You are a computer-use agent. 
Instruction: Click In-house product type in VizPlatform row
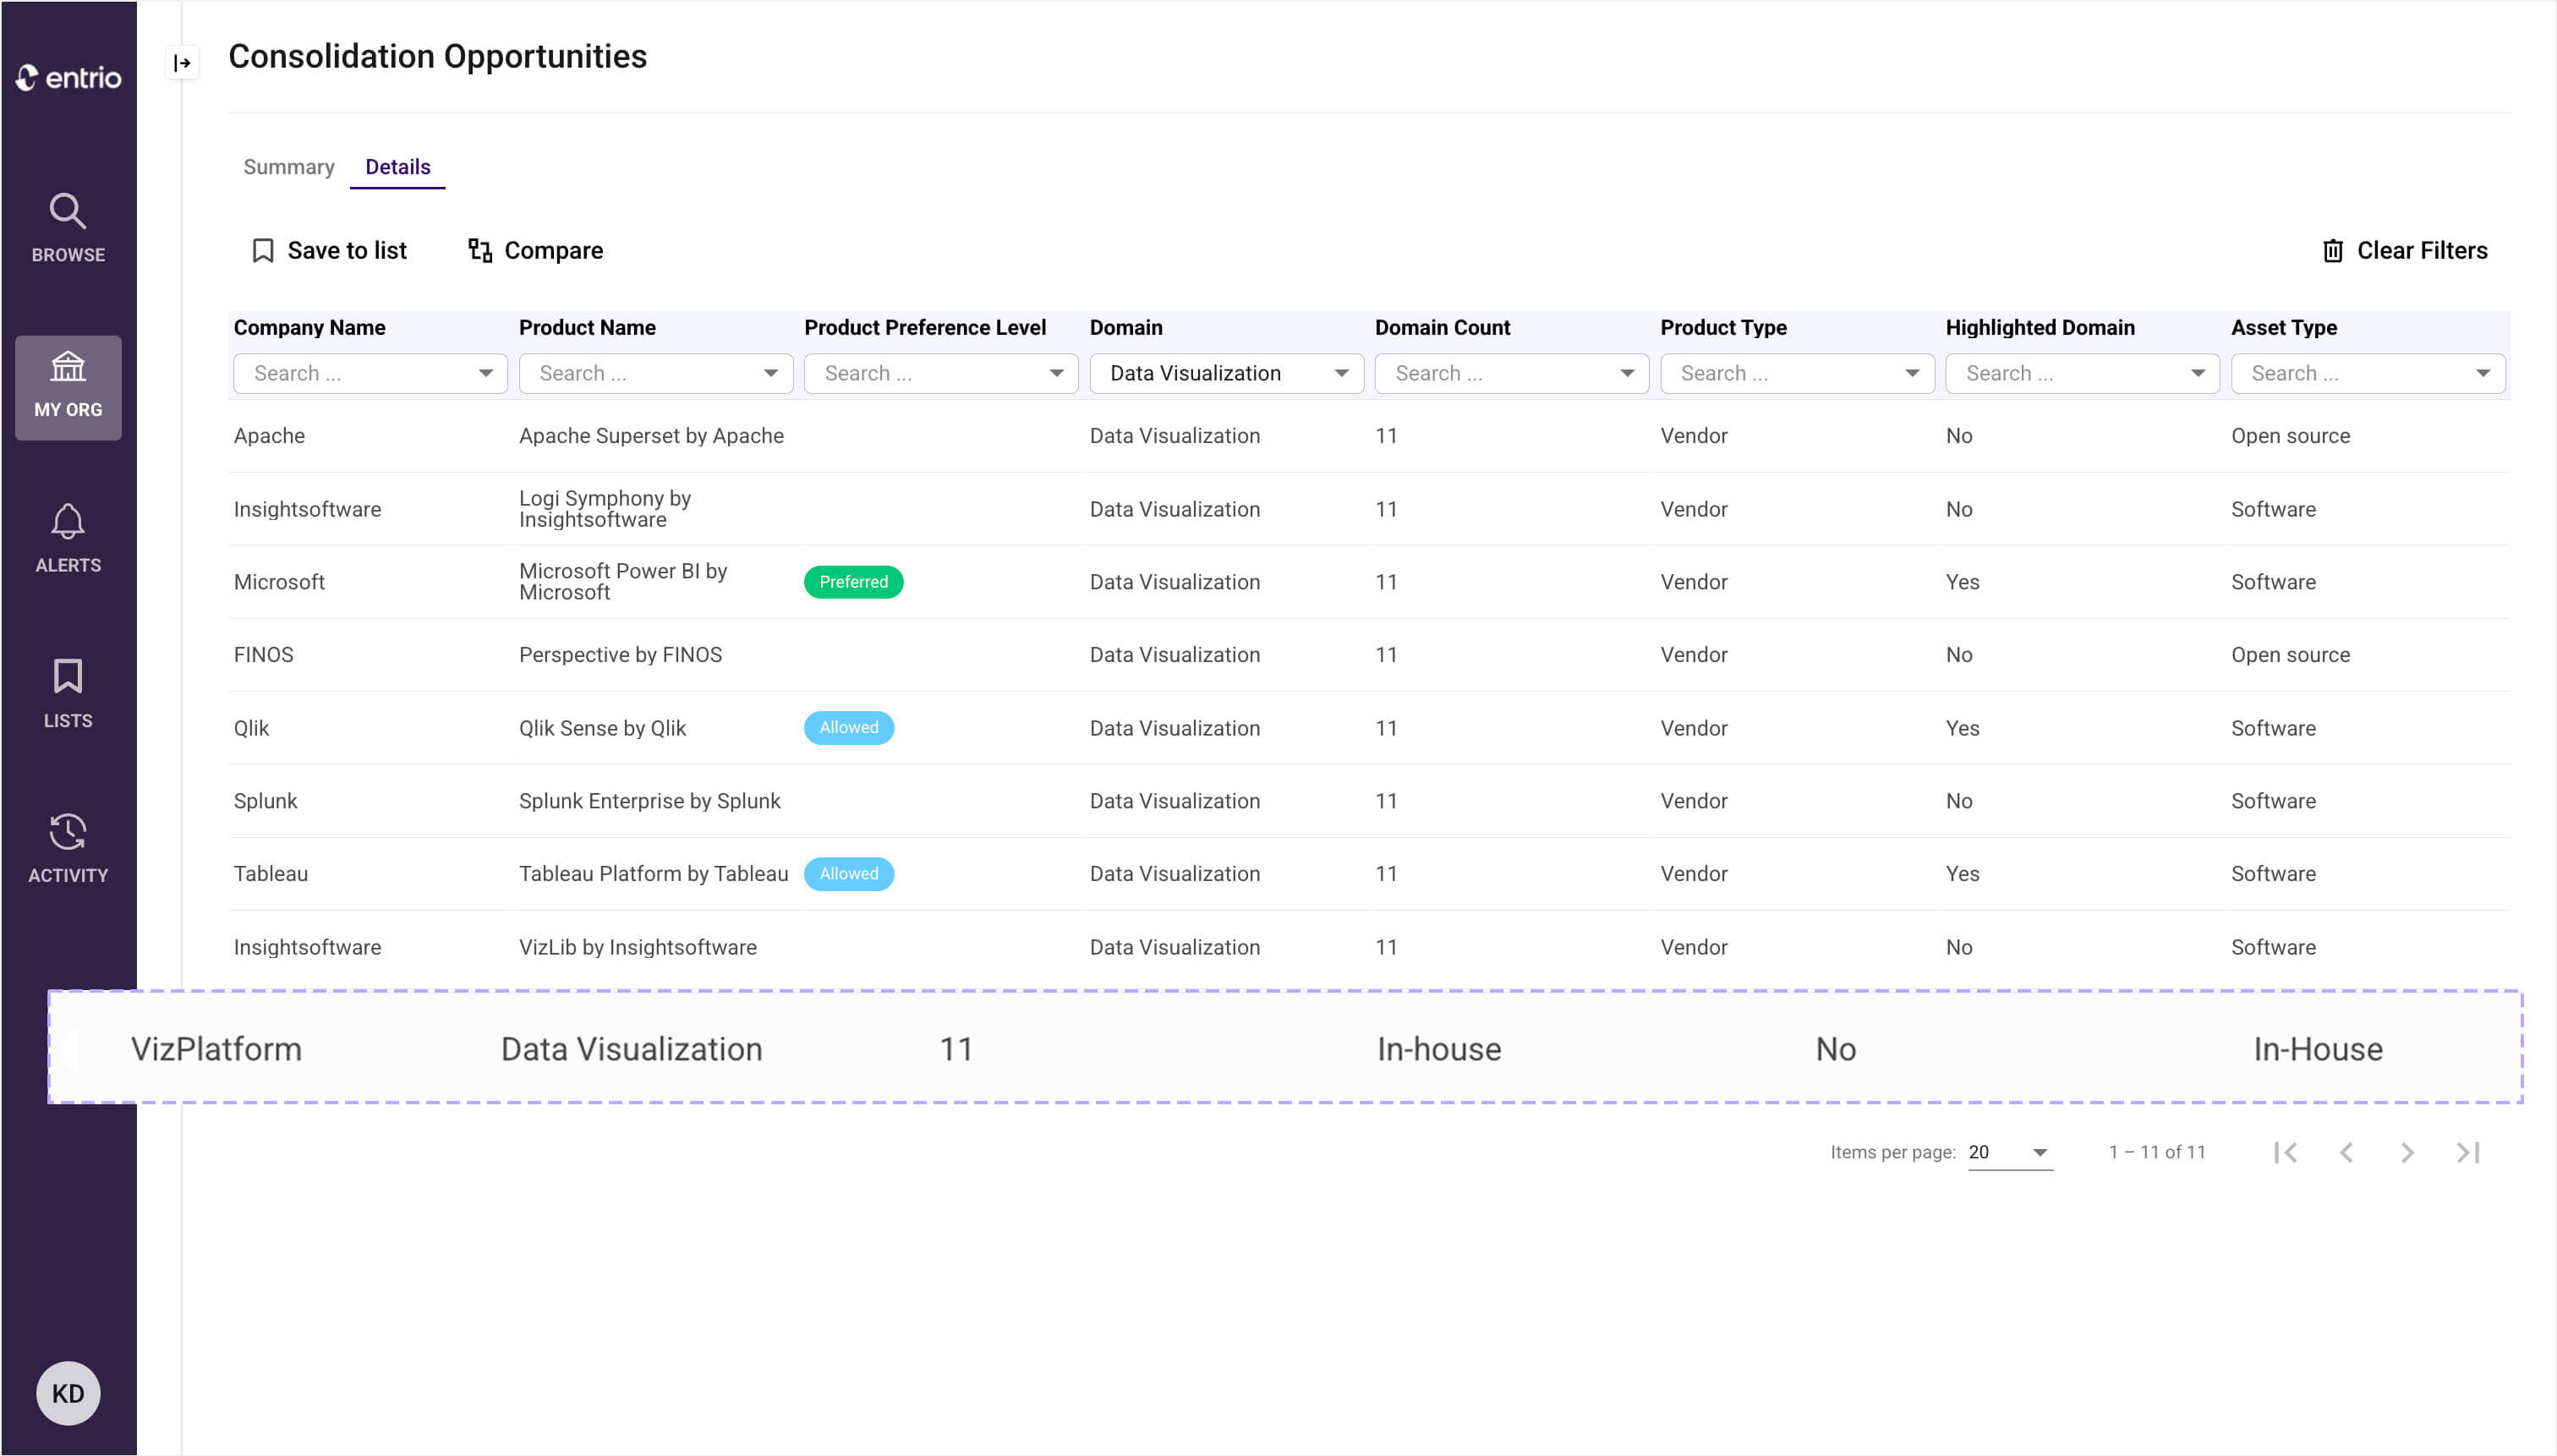tap(1438, 1049)
